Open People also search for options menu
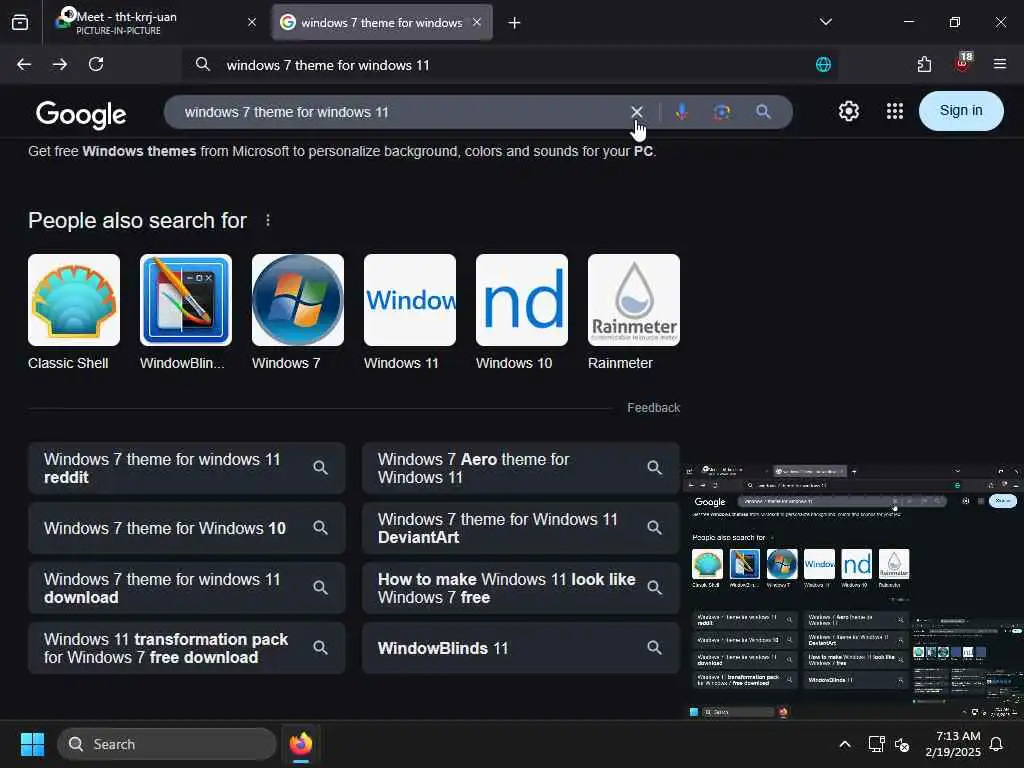 coord(268,221)
